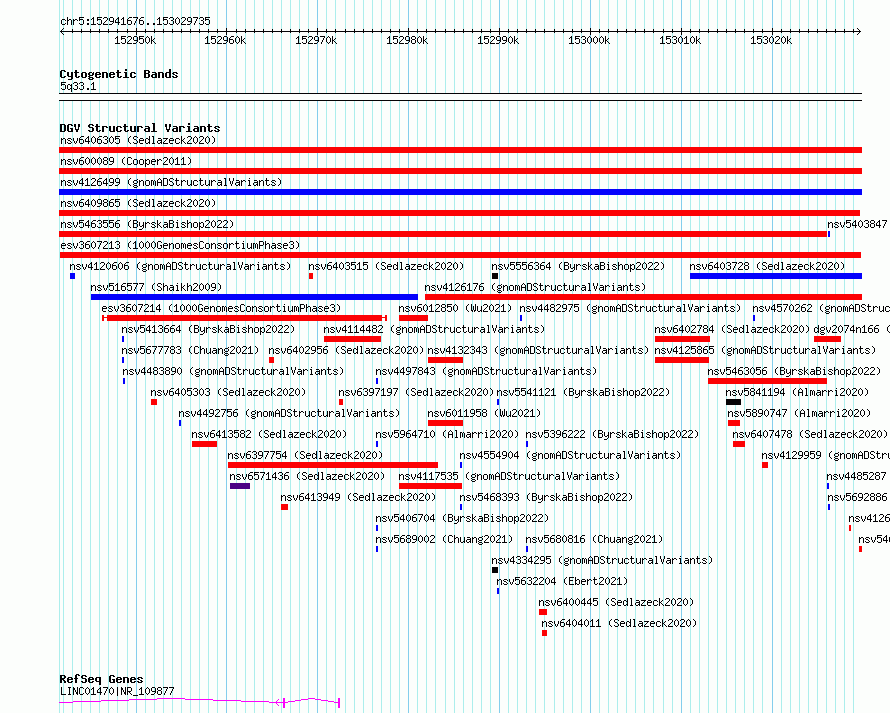Click the black marker under nsv5841194
Viewport: 890px width, 713px height.
tap(733, 402)
